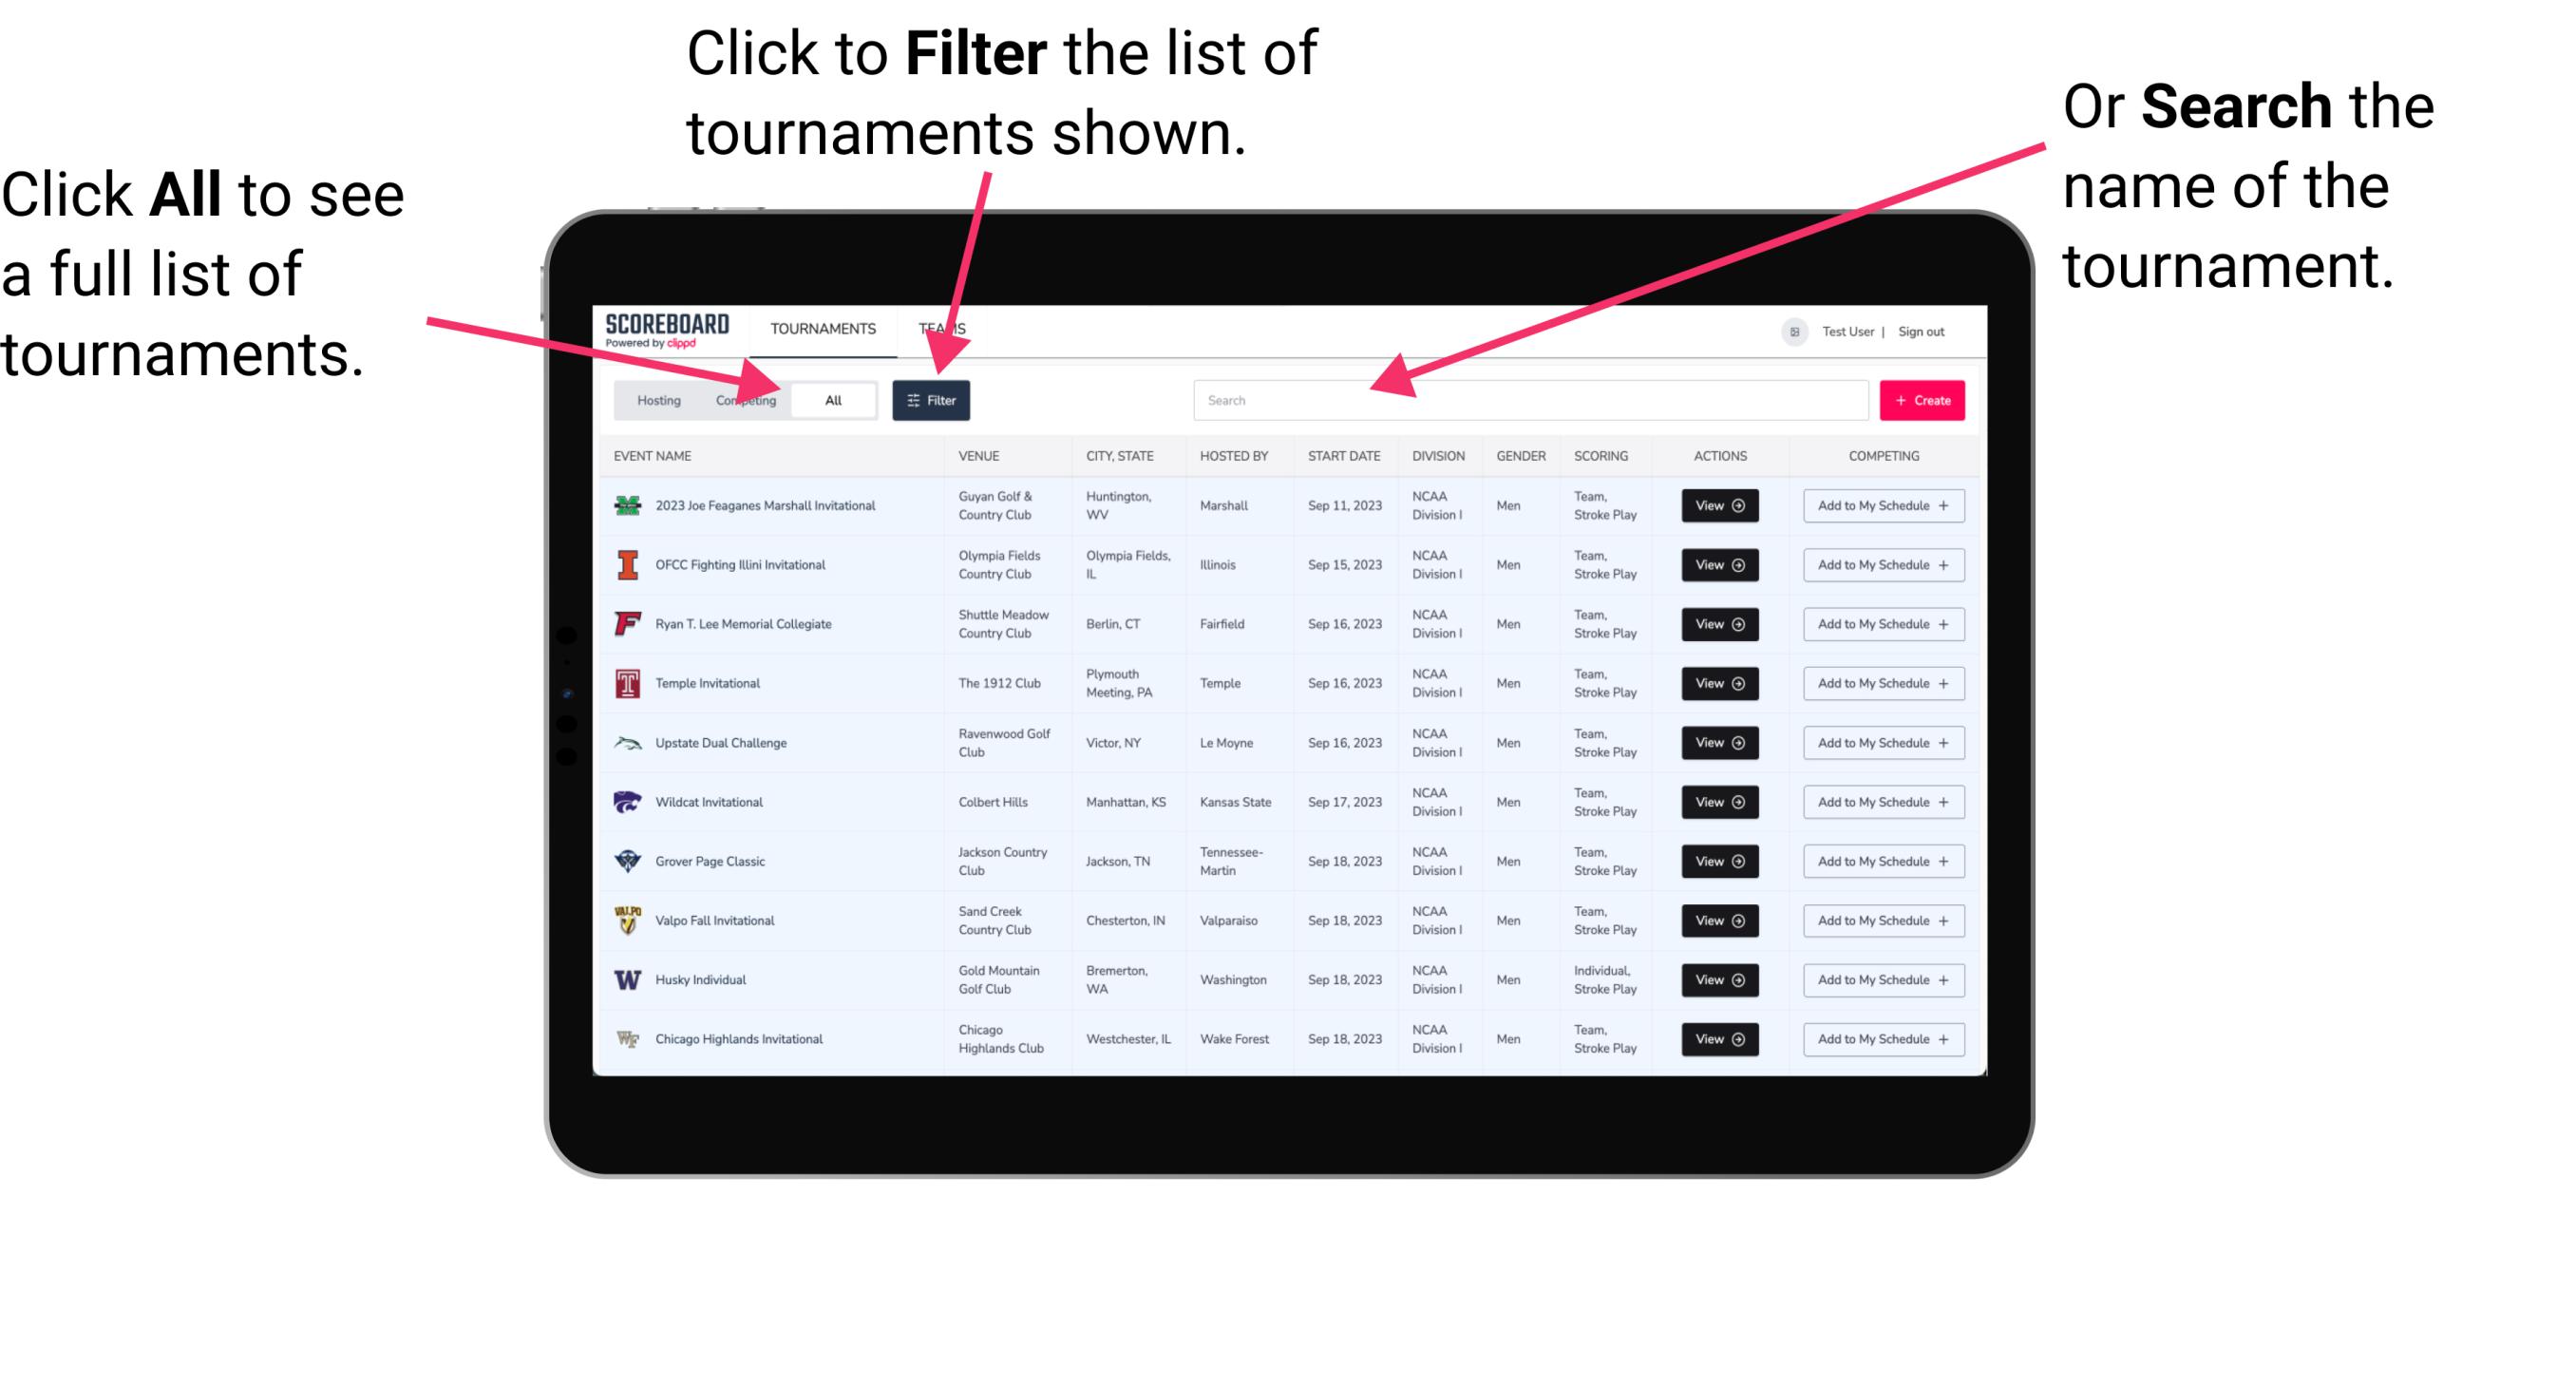Click the TEAMS navigation tab

pos(945,328)
